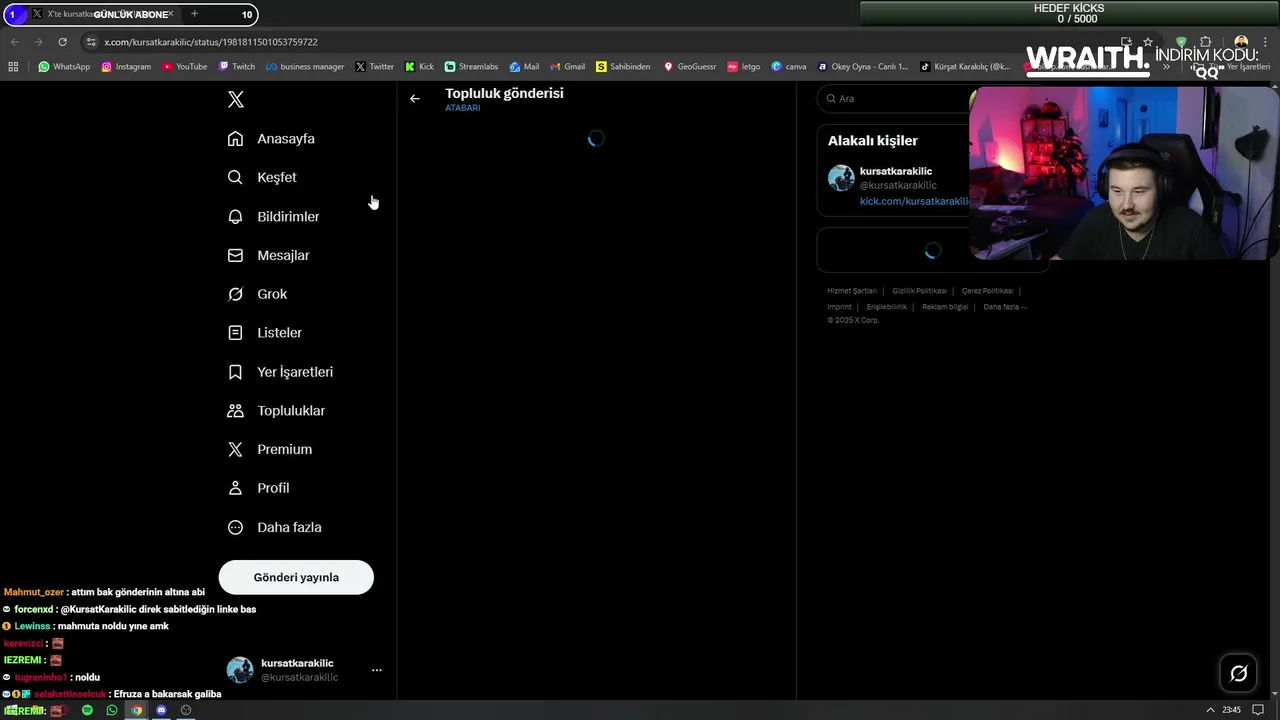This screenshot has height=720, width=1280.
Task: Show hidden tray icons chevron
Action: click(x=1210, y=711)
